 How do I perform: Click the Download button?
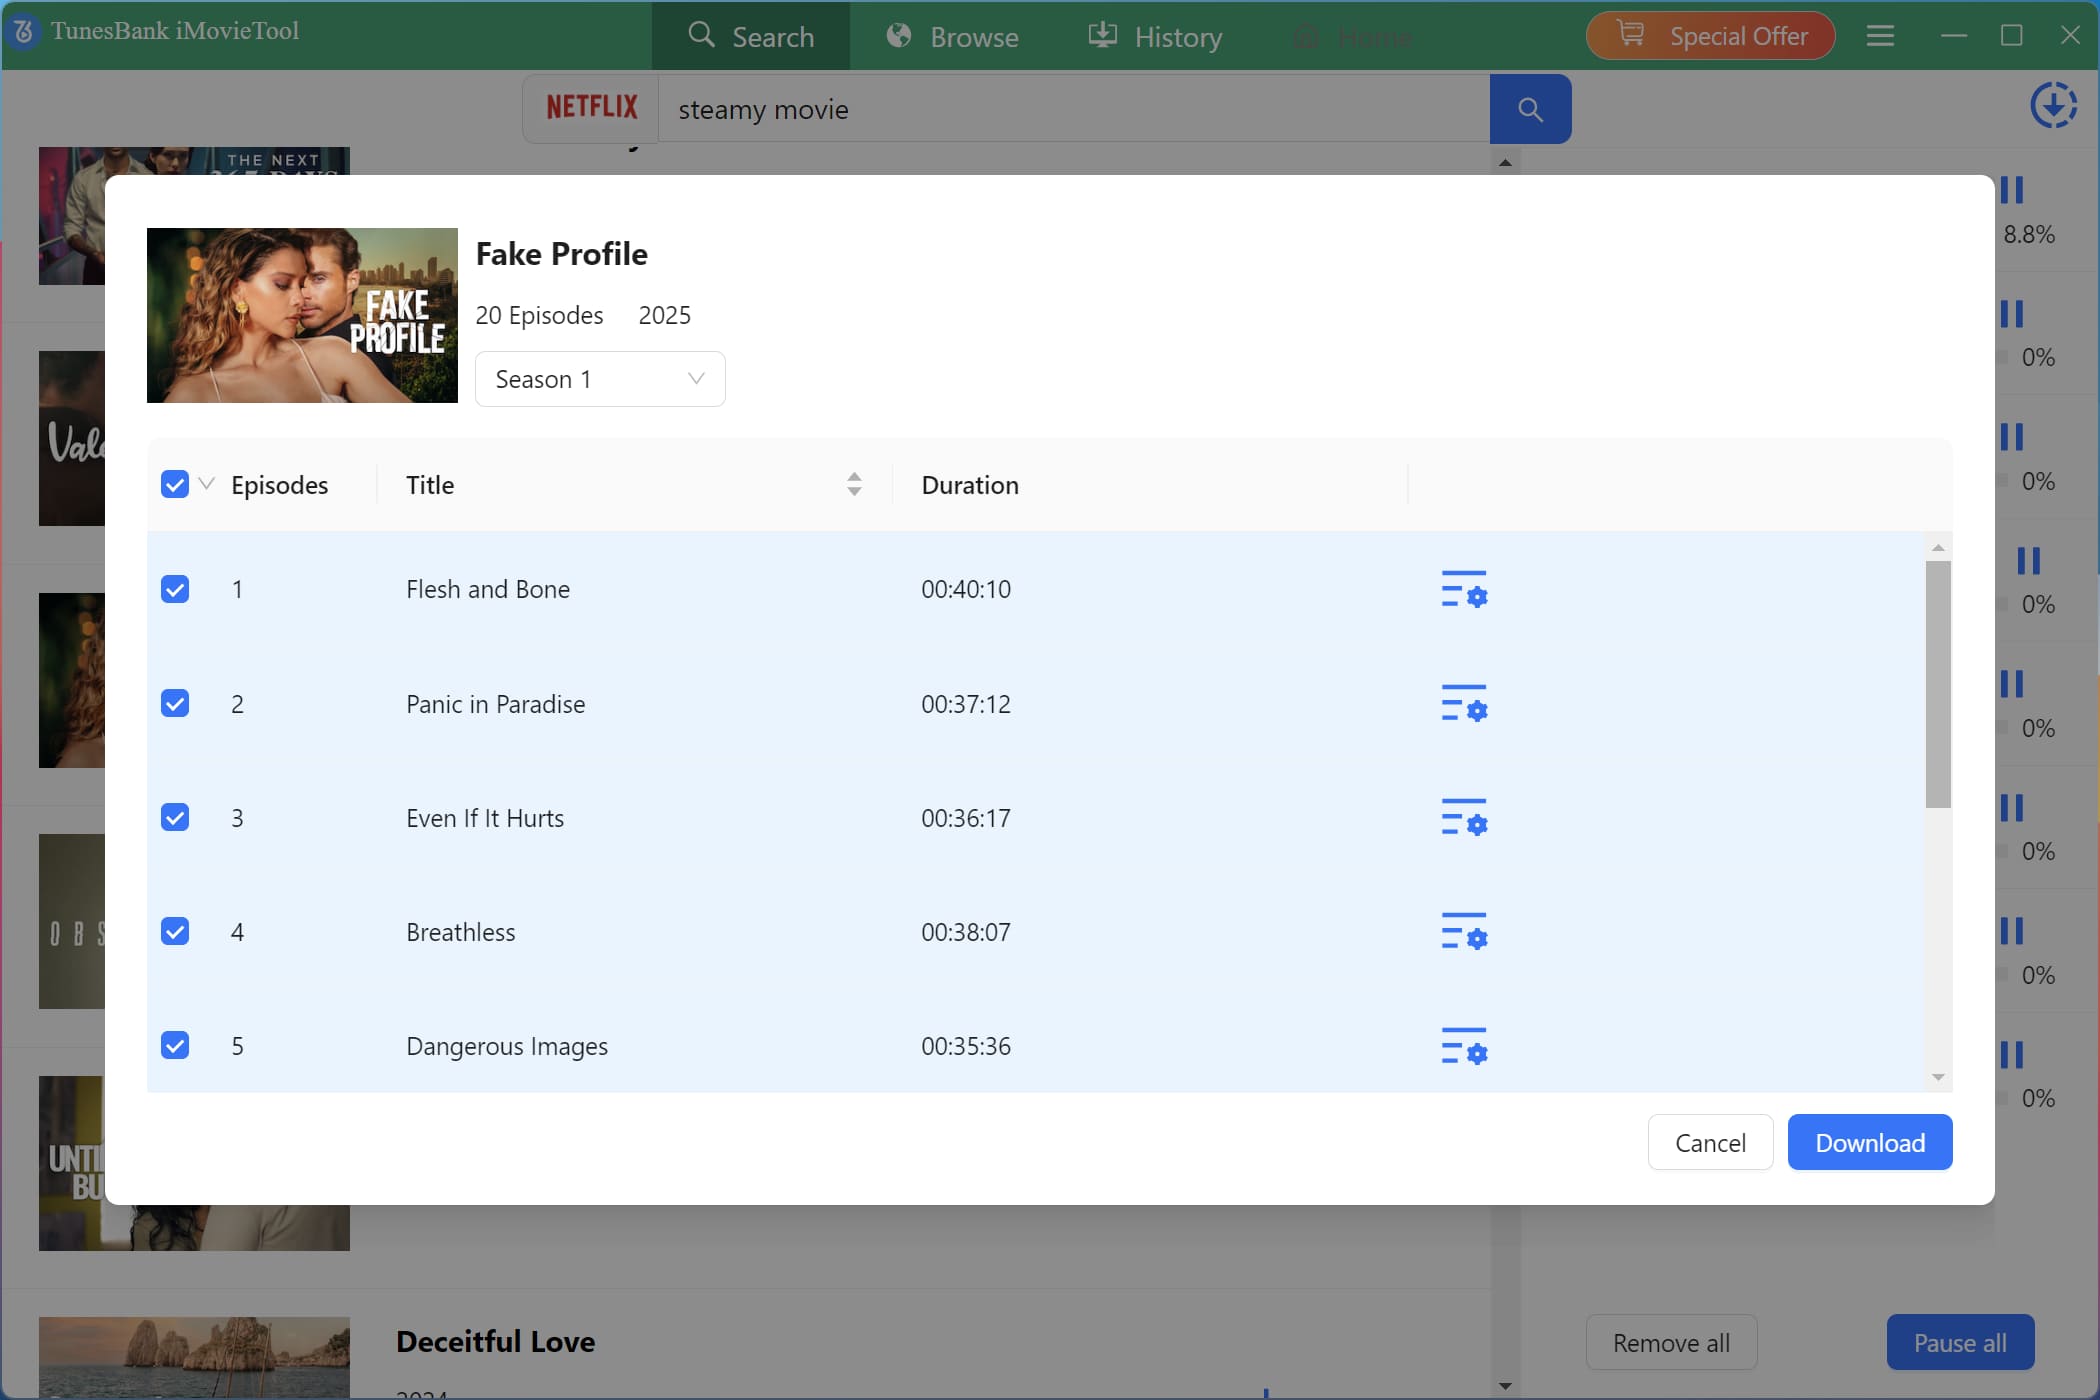(1869, 1143)
